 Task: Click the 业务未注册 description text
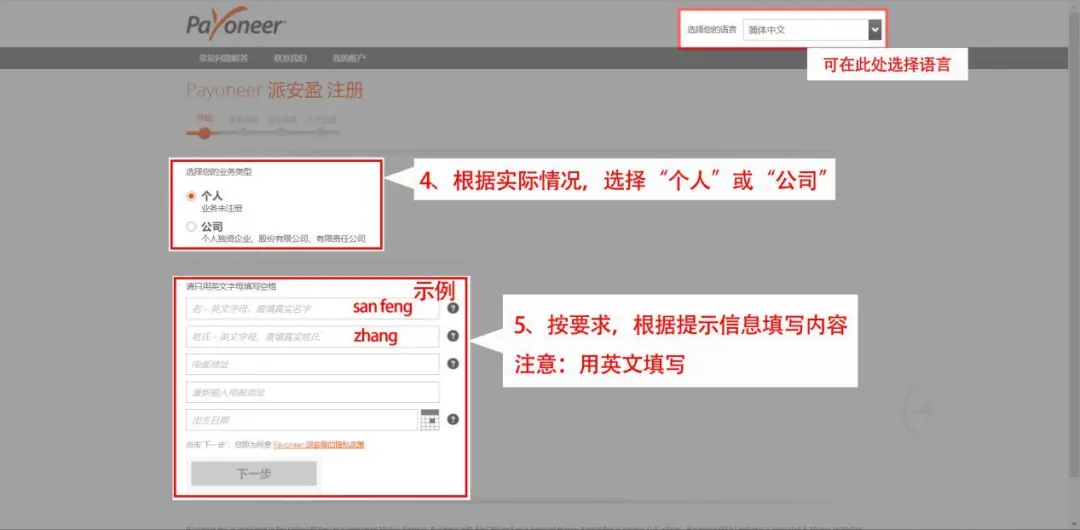click(x=222, y=208)
